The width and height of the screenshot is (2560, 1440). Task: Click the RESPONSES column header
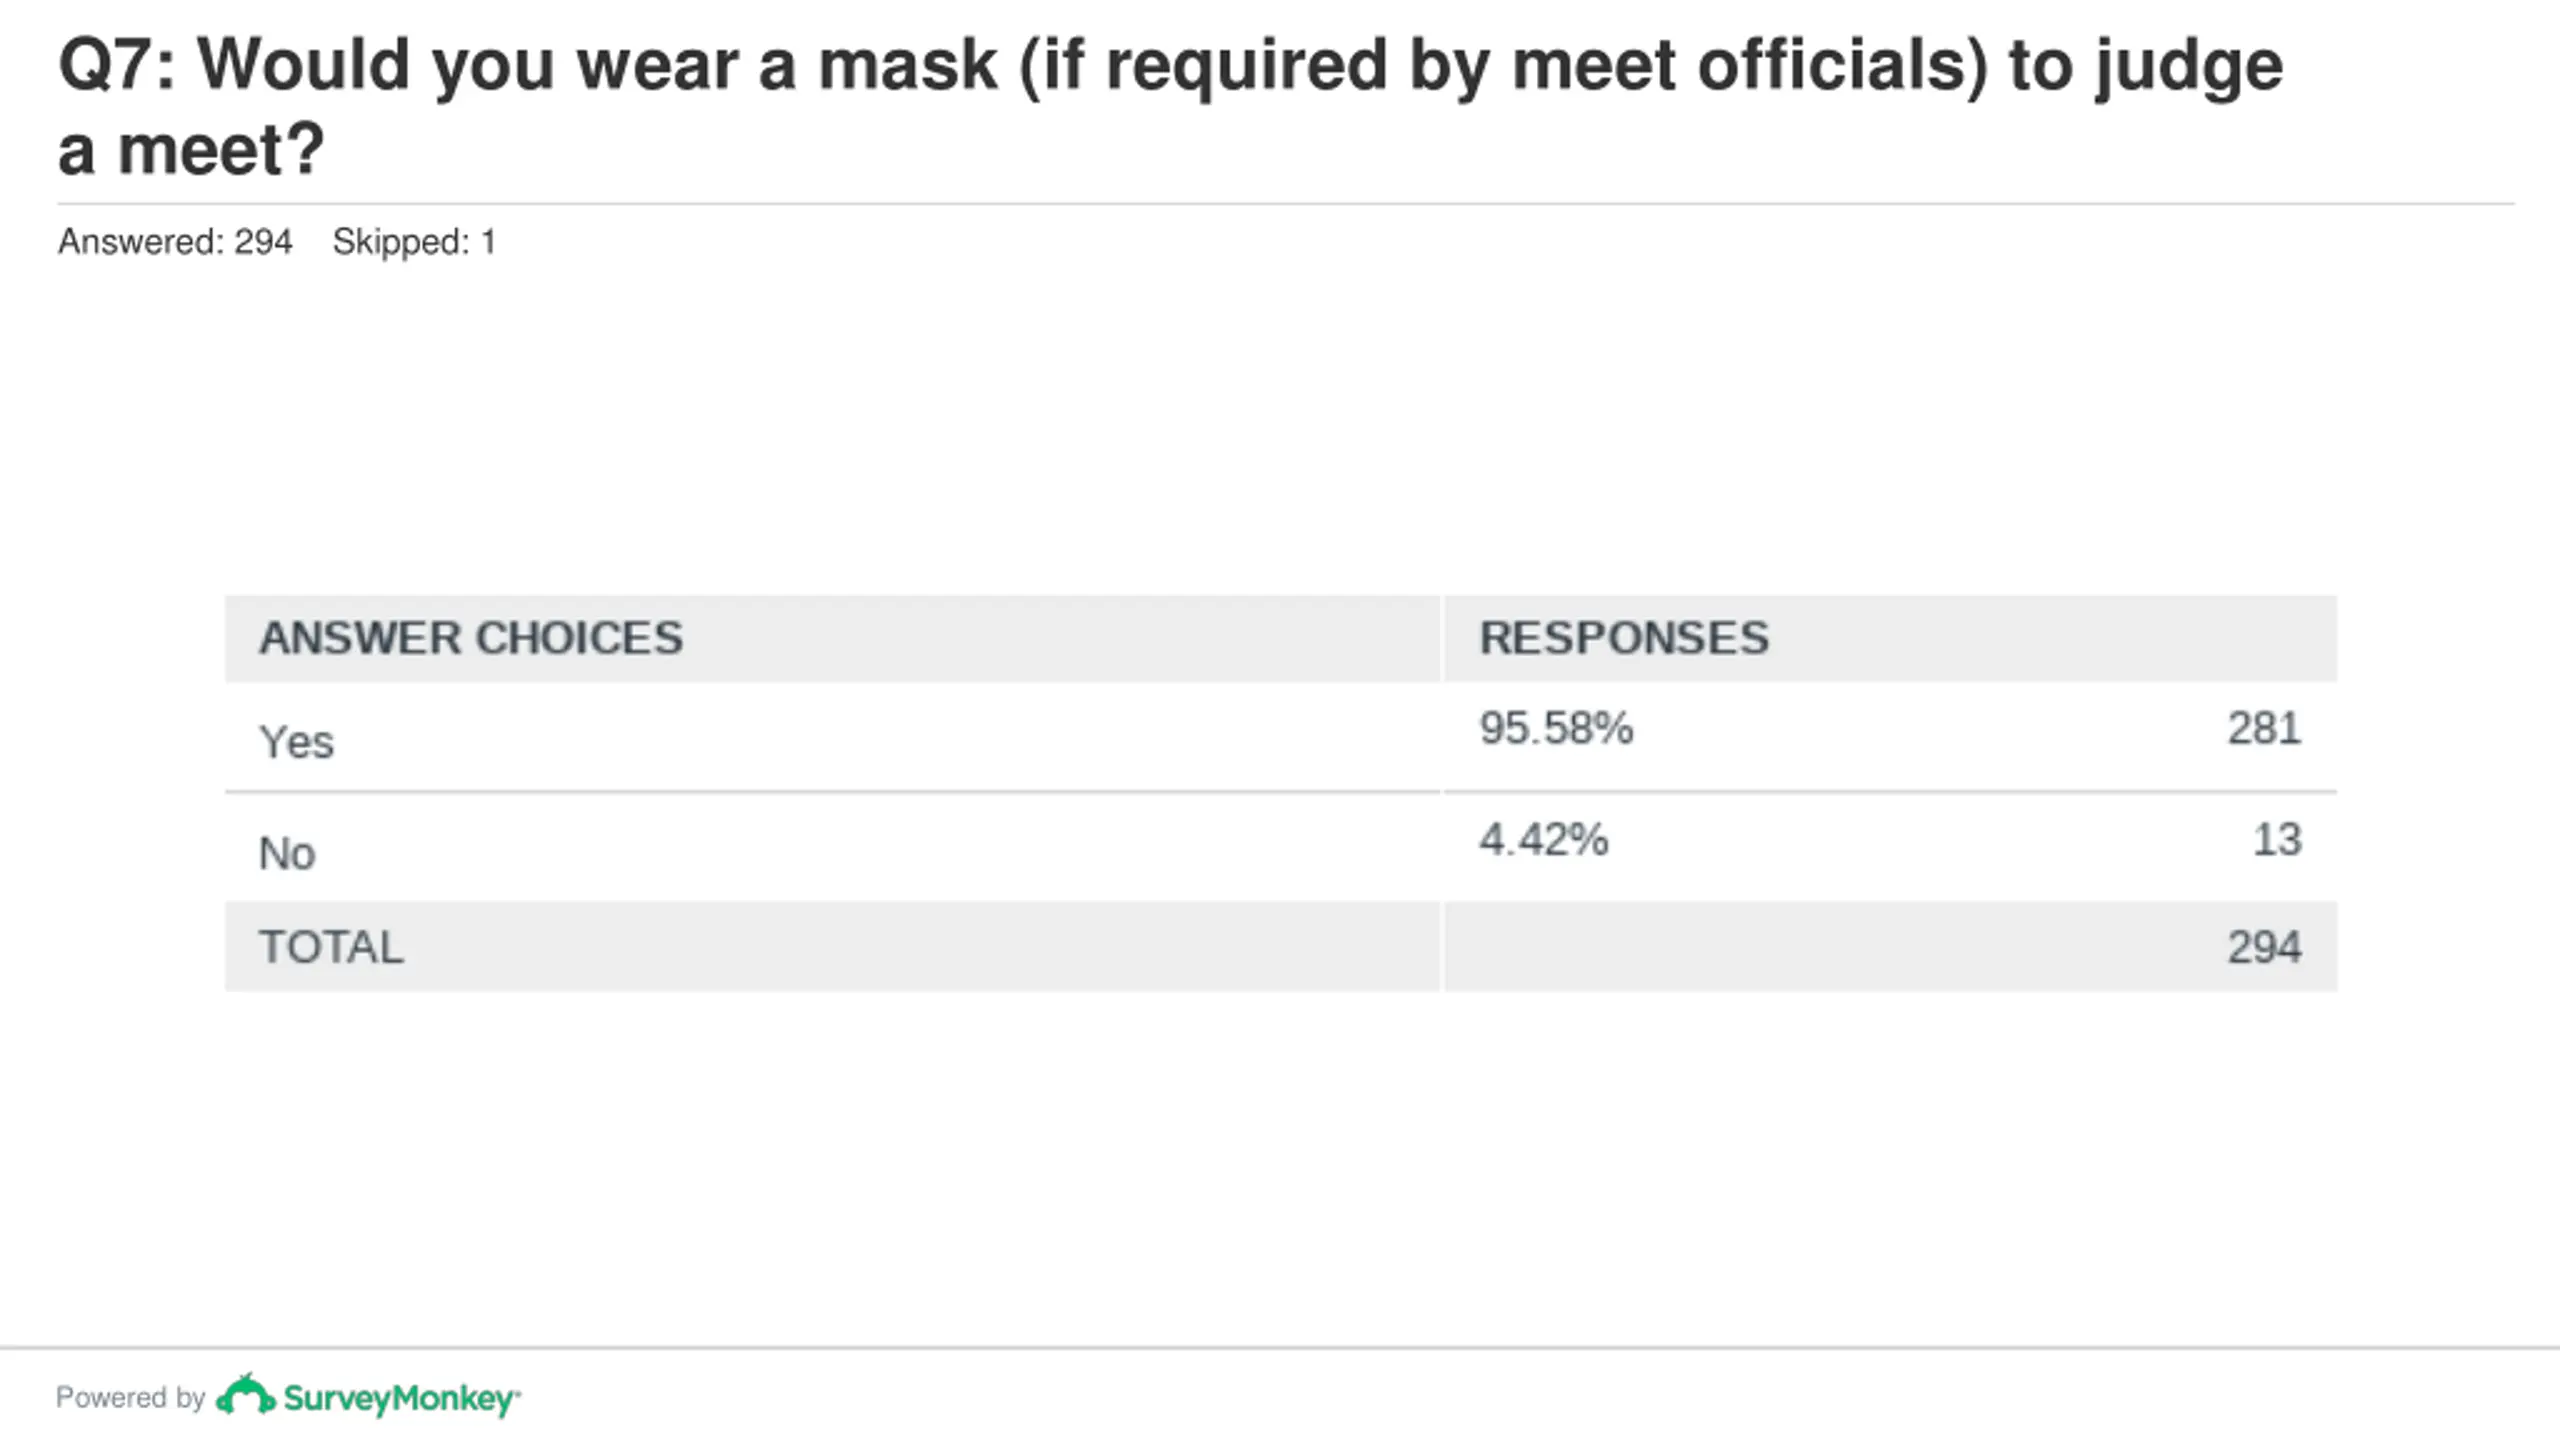[1624, 638]
